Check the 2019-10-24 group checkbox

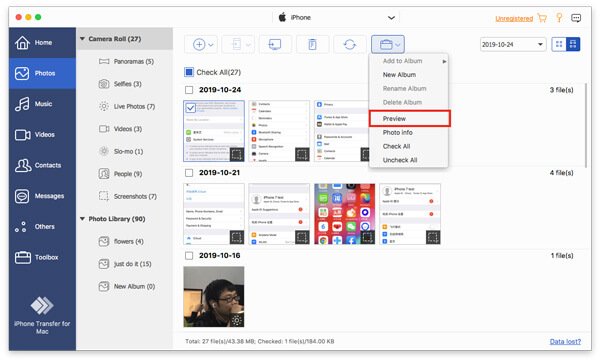[x=189, y=90]
